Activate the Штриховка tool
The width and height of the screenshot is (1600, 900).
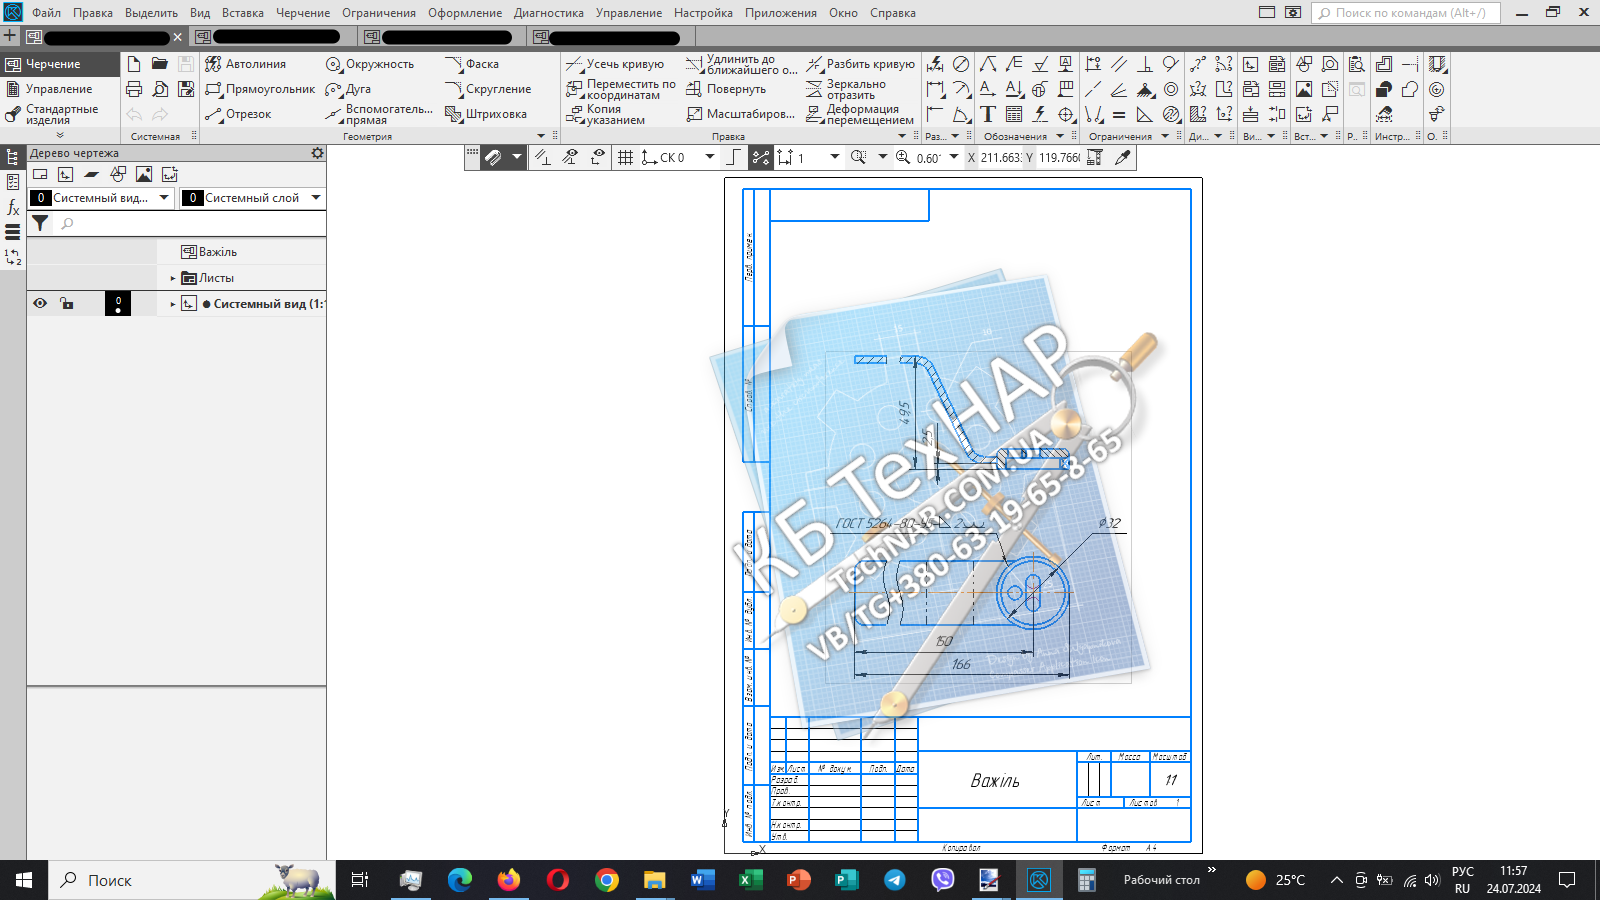tap(486, 114)
